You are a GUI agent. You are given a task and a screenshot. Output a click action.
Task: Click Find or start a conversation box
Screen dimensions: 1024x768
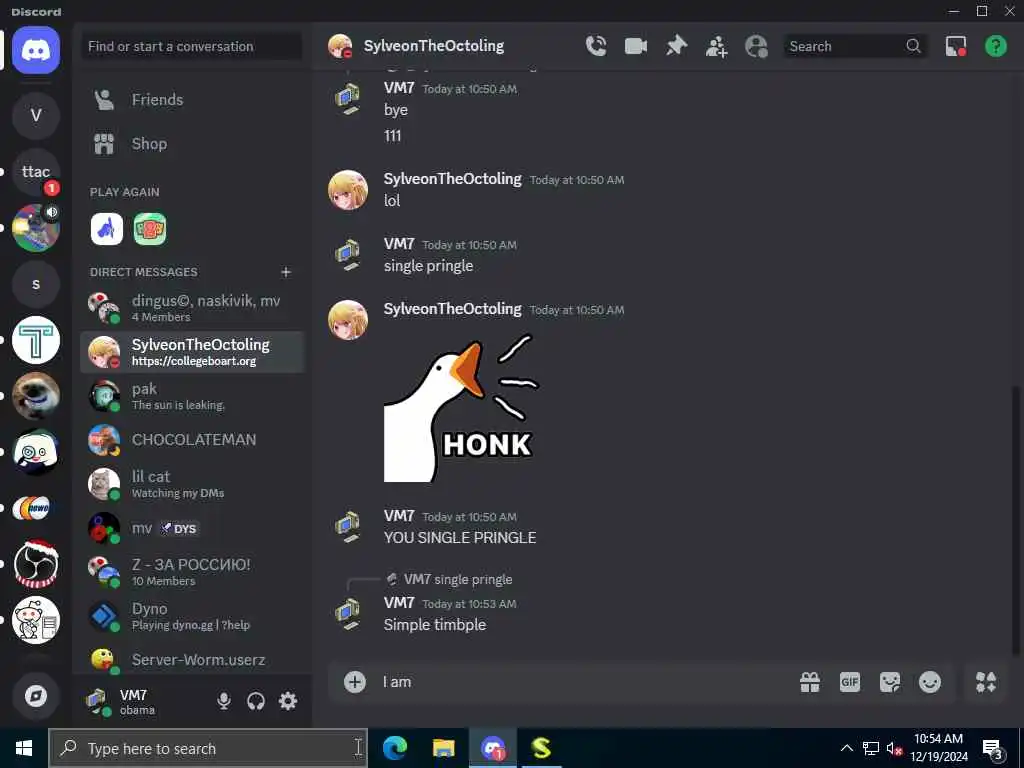click(x=191, y=46)
